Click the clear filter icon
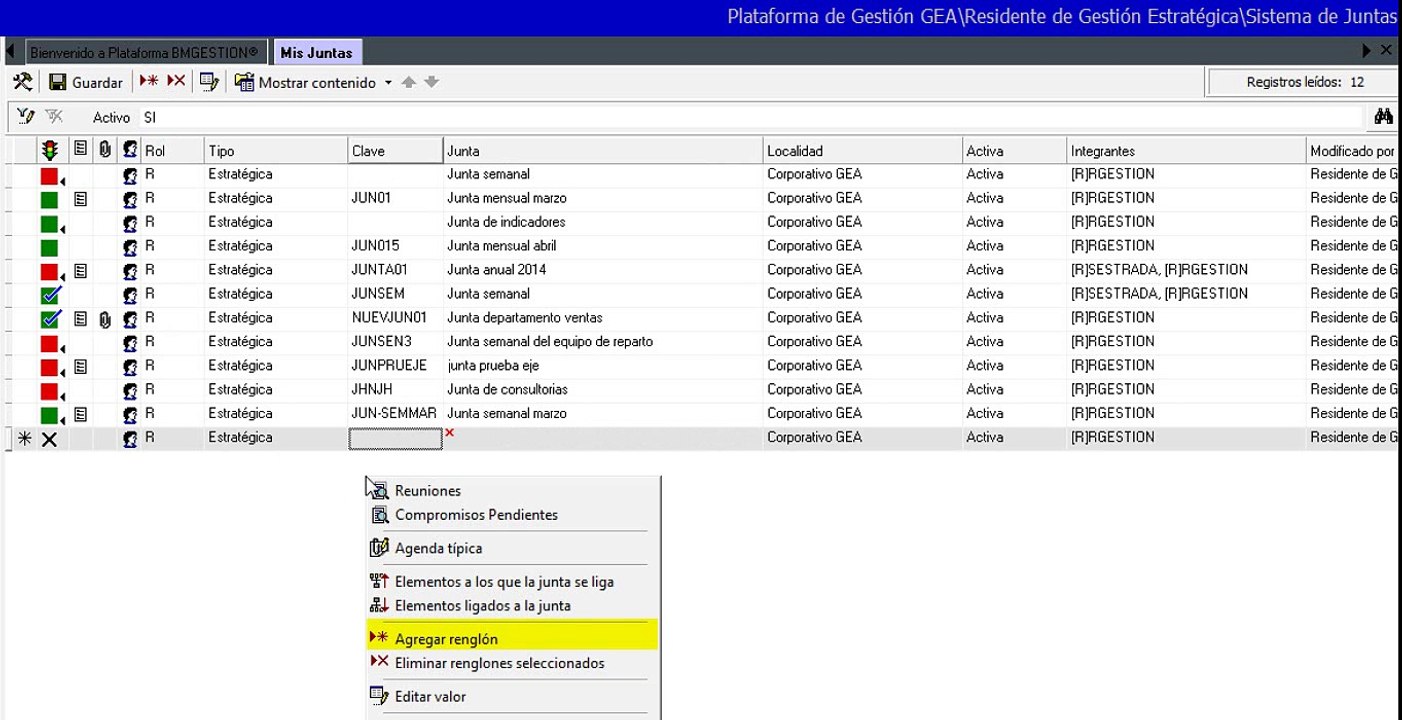 click(54, 117)
